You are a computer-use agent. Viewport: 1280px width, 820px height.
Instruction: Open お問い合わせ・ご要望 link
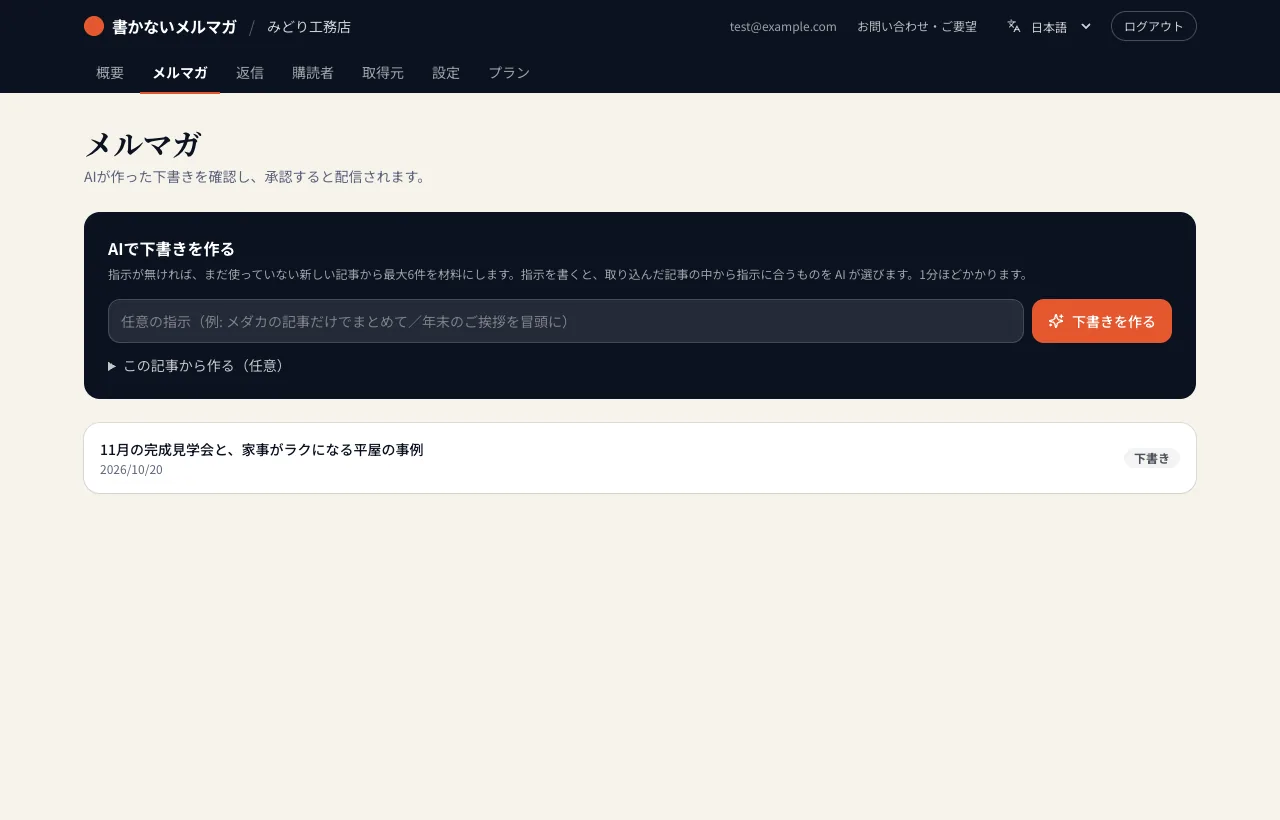click(x=917, y=27)
